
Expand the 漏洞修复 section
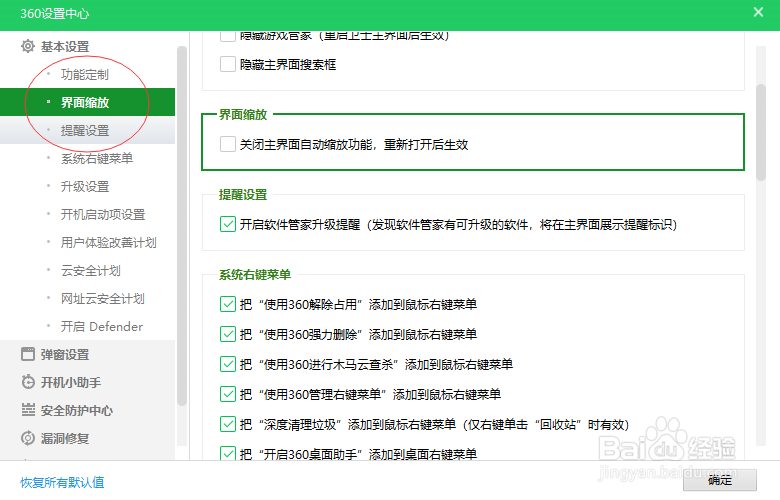[65, 438]
